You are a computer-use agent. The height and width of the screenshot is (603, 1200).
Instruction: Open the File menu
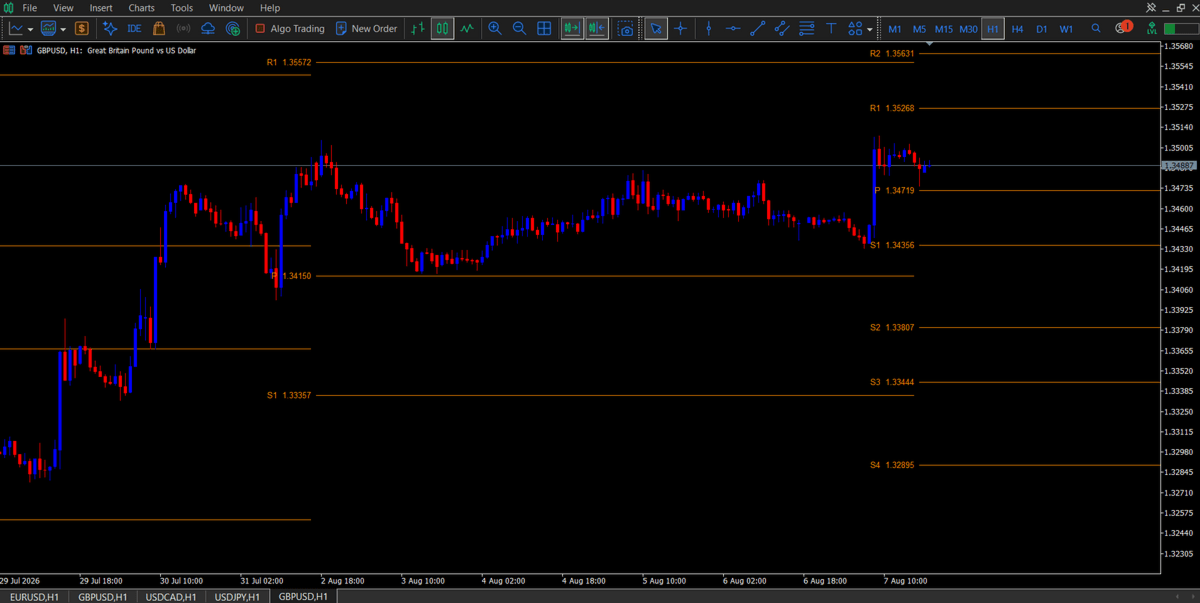30,7
